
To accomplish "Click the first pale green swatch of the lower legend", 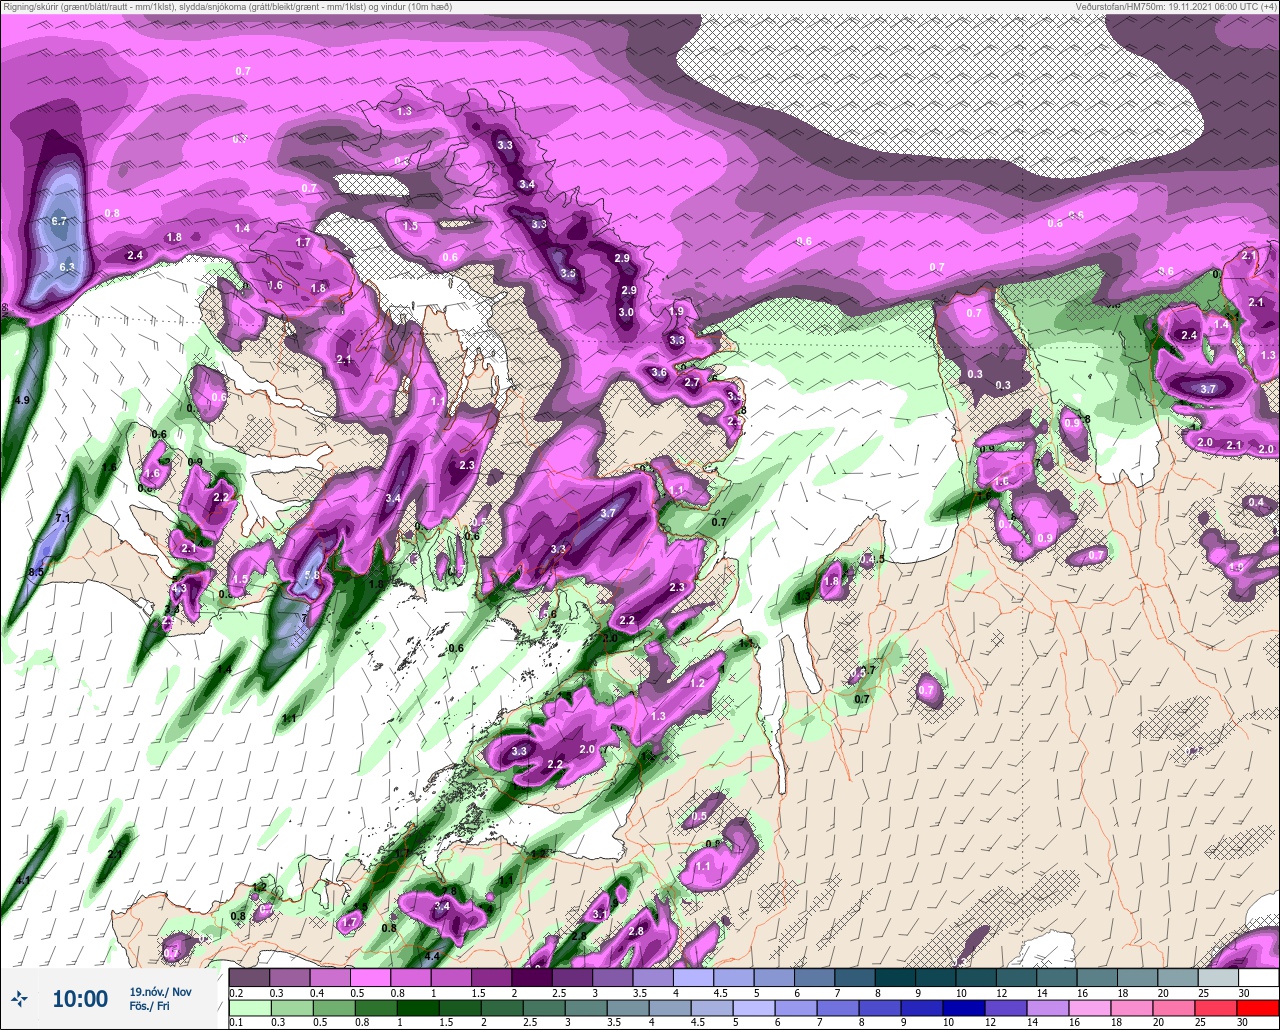I will pos(249,1007).
